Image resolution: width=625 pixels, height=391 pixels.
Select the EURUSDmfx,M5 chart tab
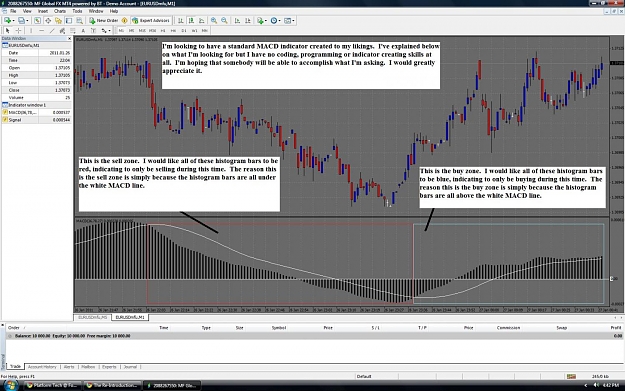(92, 317)
